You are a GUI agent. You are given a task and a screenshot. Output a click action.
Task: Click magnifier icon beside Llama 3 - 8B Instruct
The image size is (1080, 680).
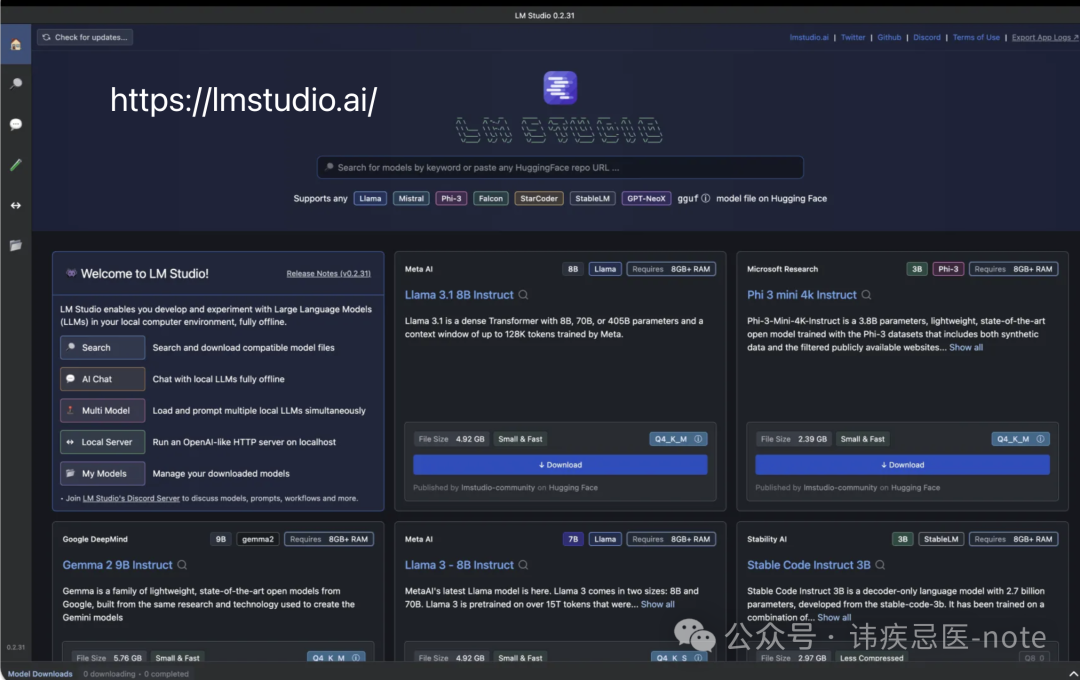[523, 565]
